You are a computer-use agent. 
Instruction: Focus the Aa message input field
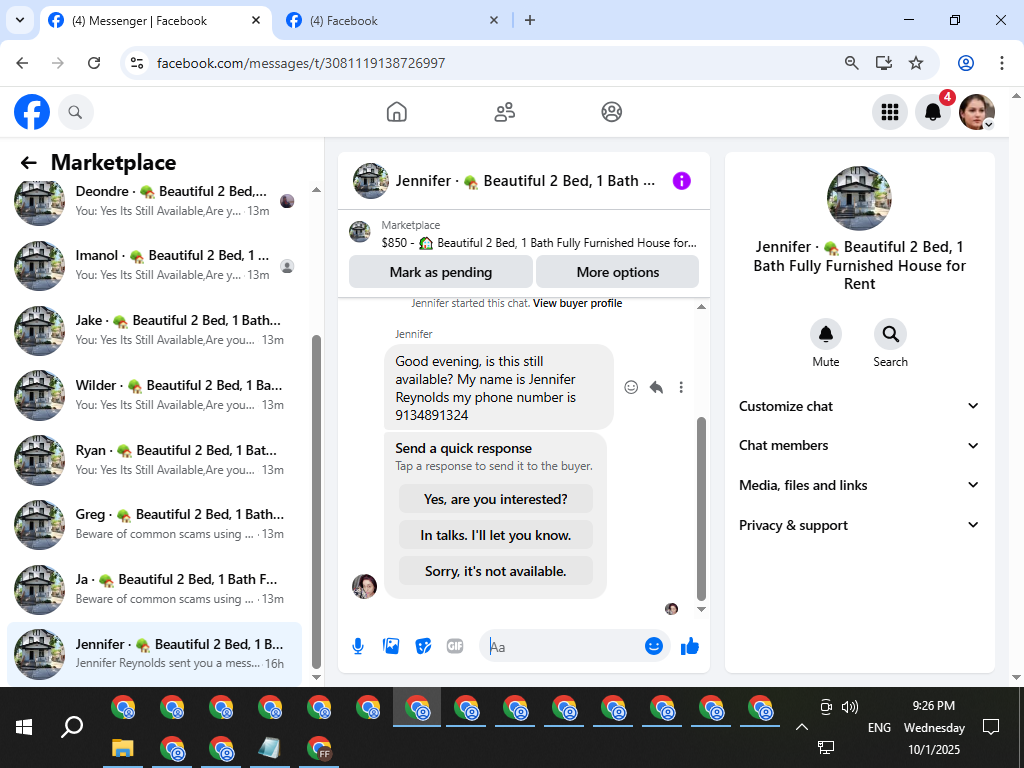click(565, 647)
